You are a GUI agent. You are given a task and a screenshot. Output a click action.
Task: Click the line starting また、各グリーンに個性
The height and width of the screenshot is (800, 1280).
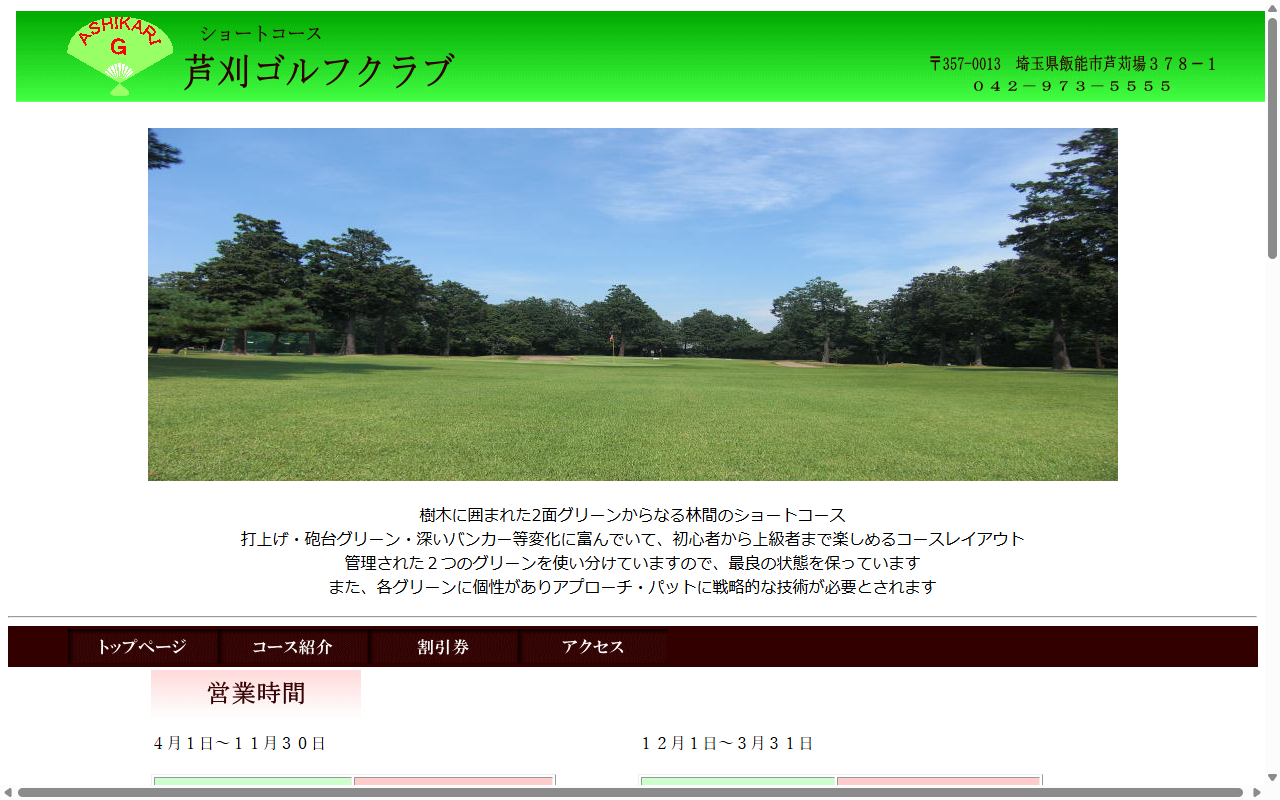coord(633,587)
